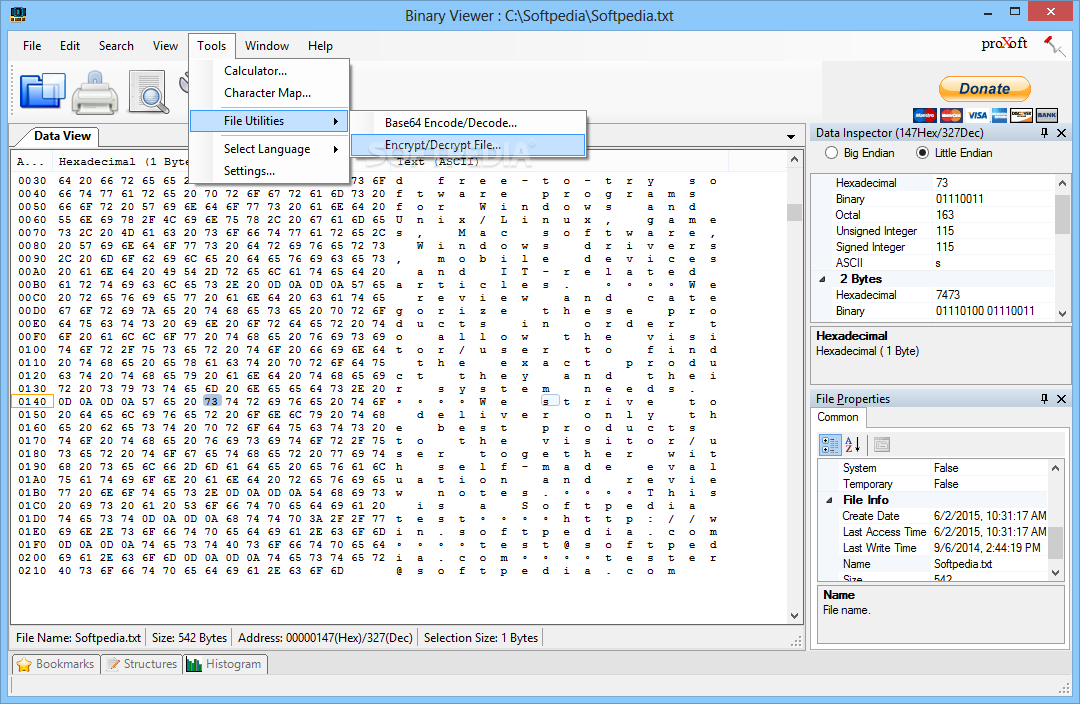Screen dimensions: 1080x704
Task: Open the Help menu
Action: click(320, 45)
